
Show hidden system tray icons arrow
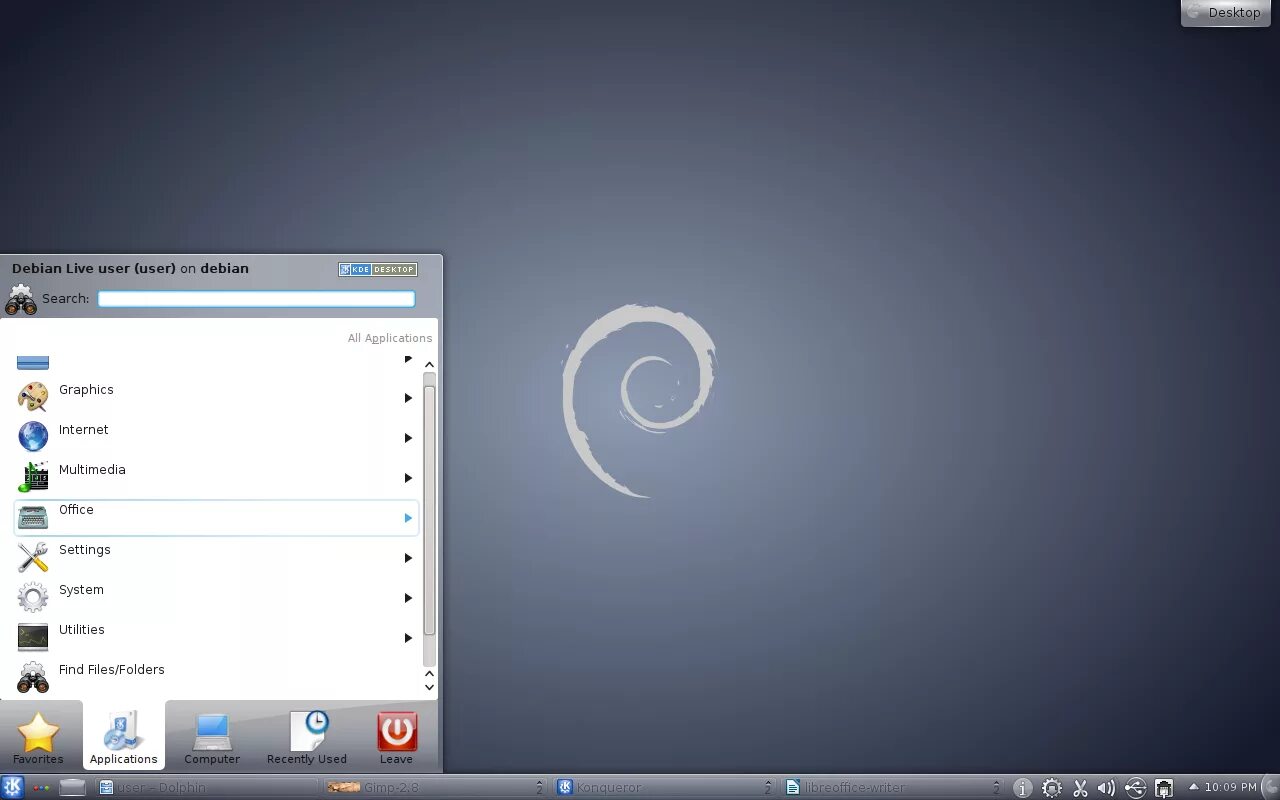coord(1192,787)
